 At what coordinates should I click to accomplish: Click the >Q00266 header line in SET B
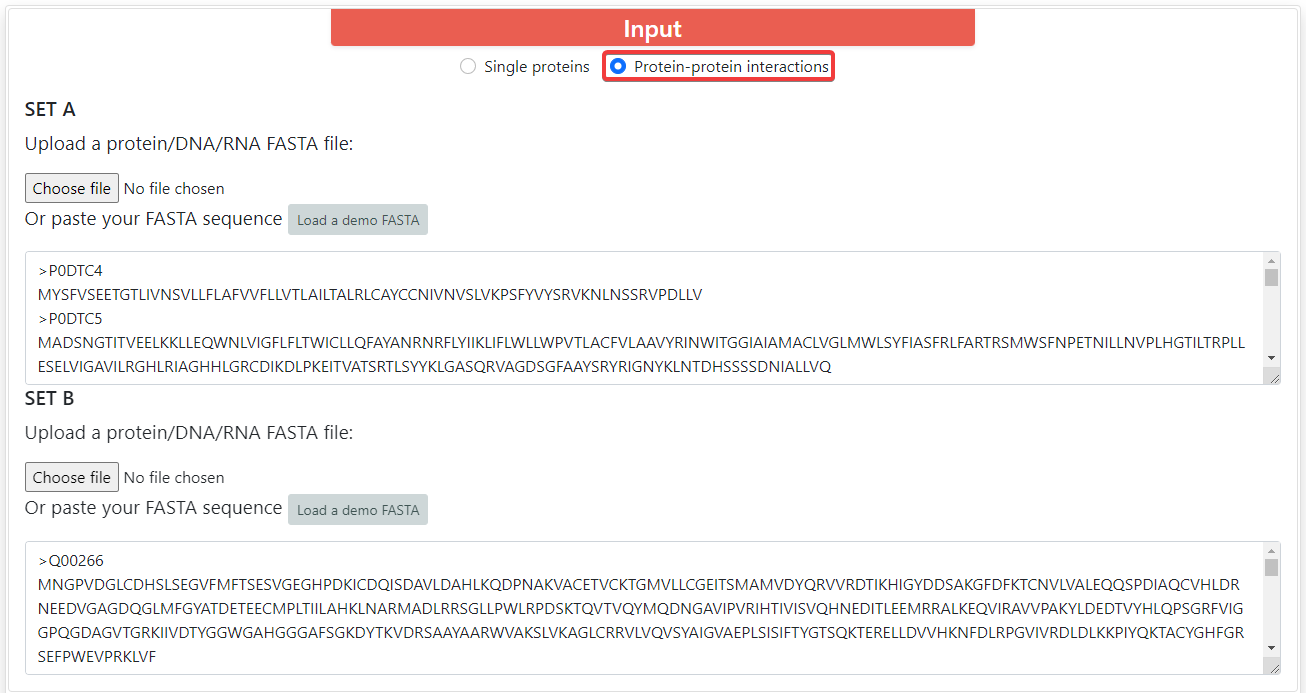point(72,561)
